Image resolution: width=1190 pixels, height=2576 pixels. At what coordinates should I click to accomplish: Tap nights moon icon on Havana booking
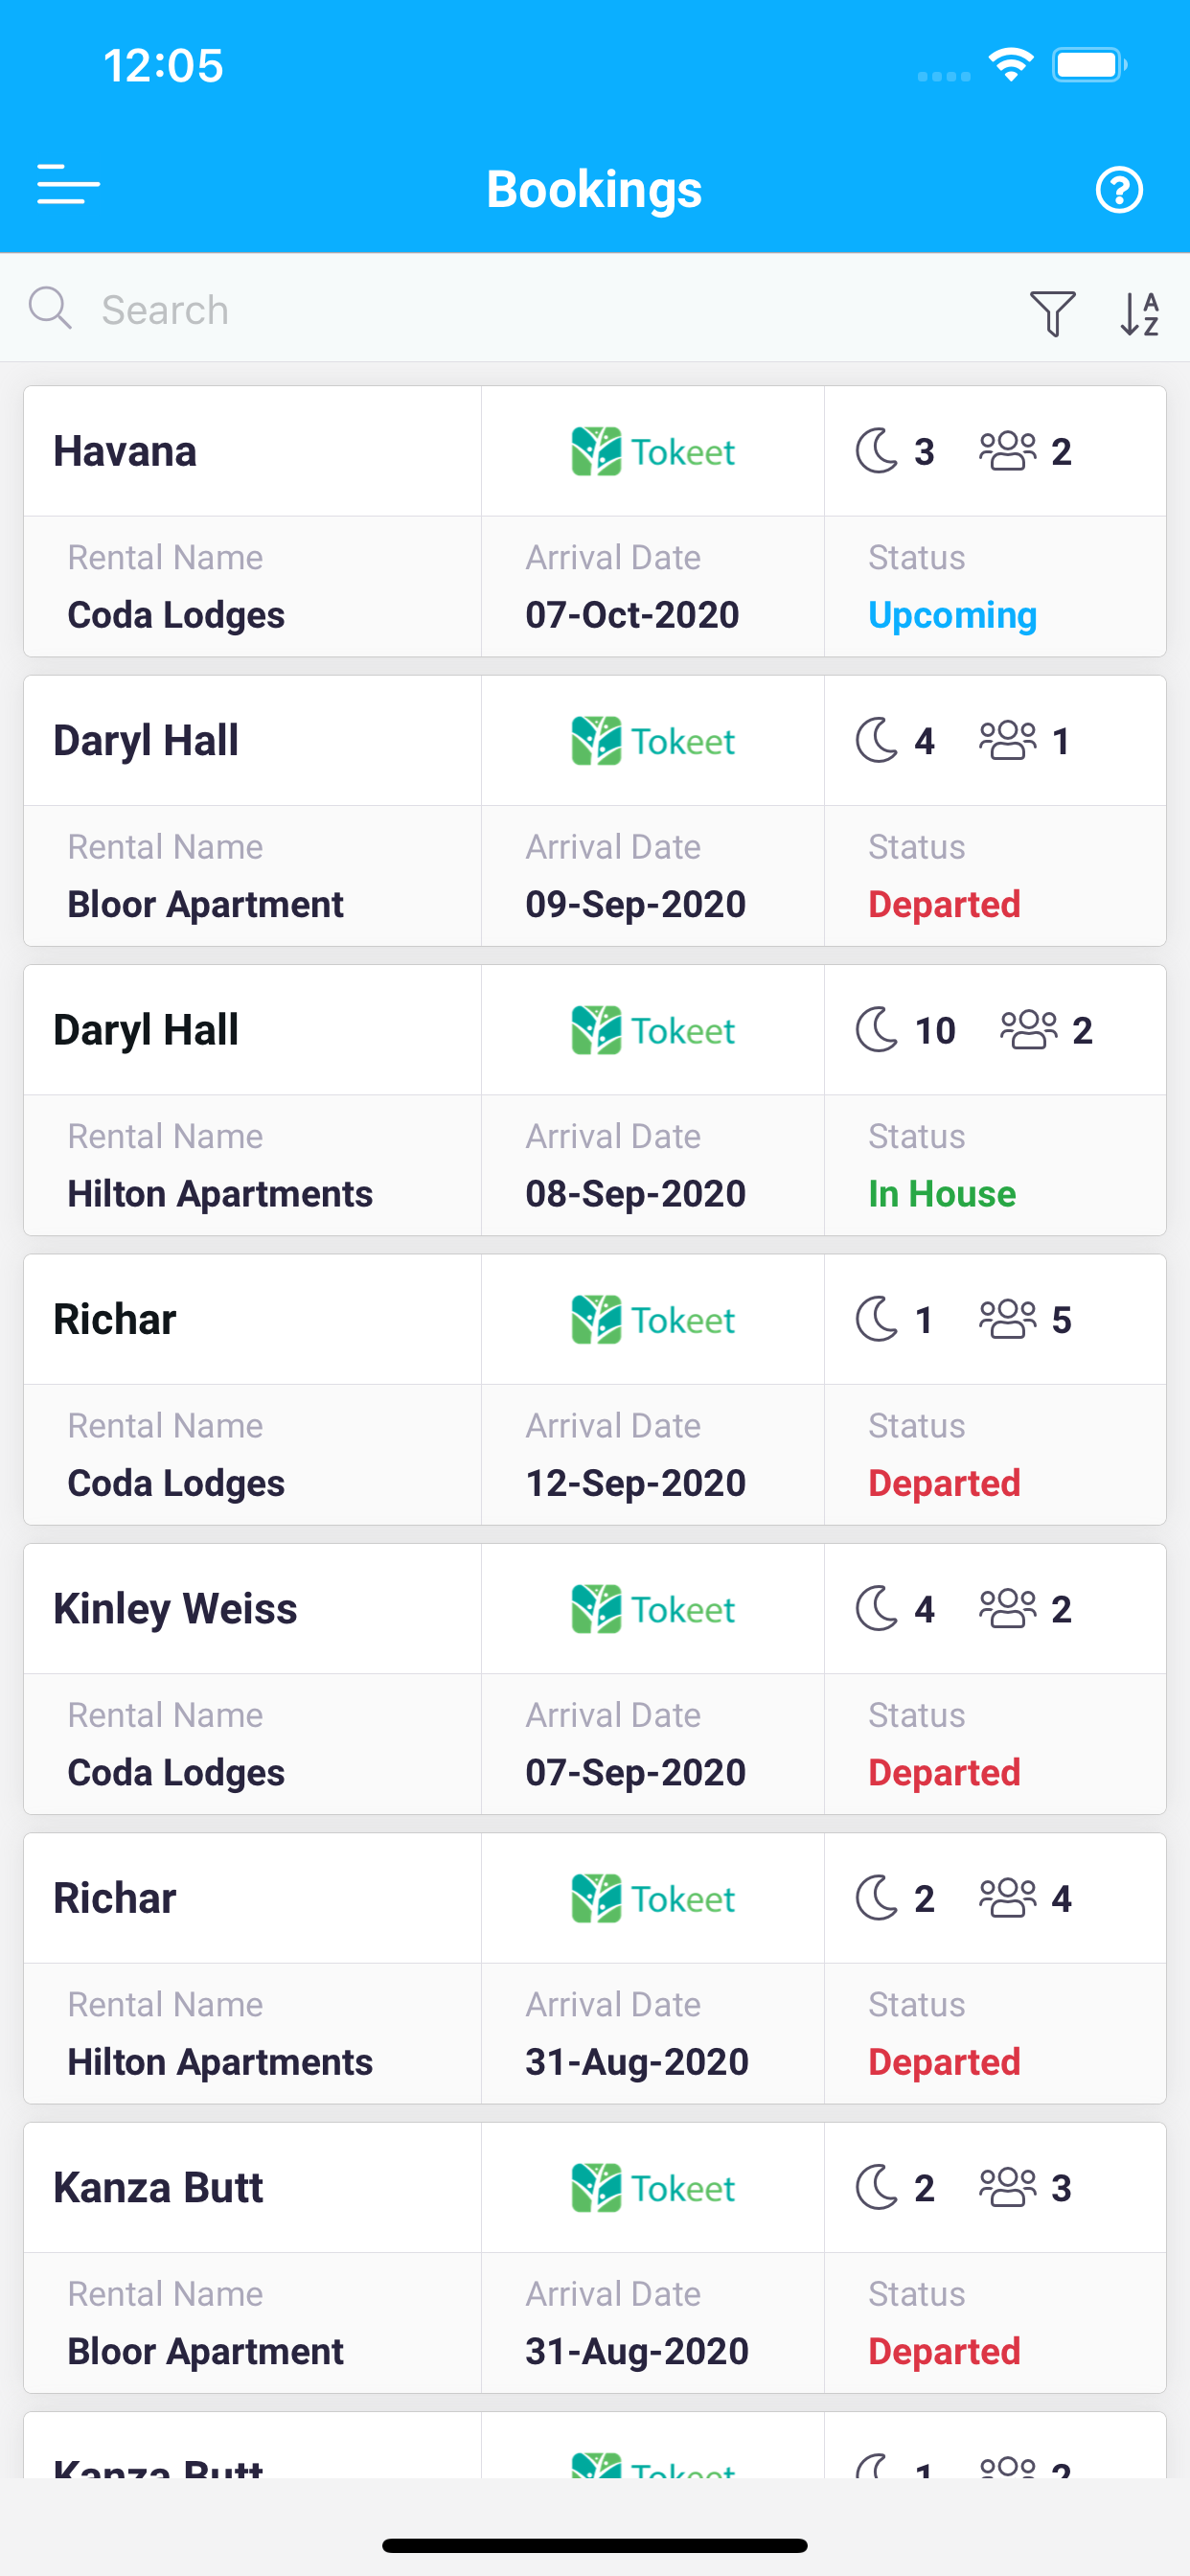[x=877, y=451]
